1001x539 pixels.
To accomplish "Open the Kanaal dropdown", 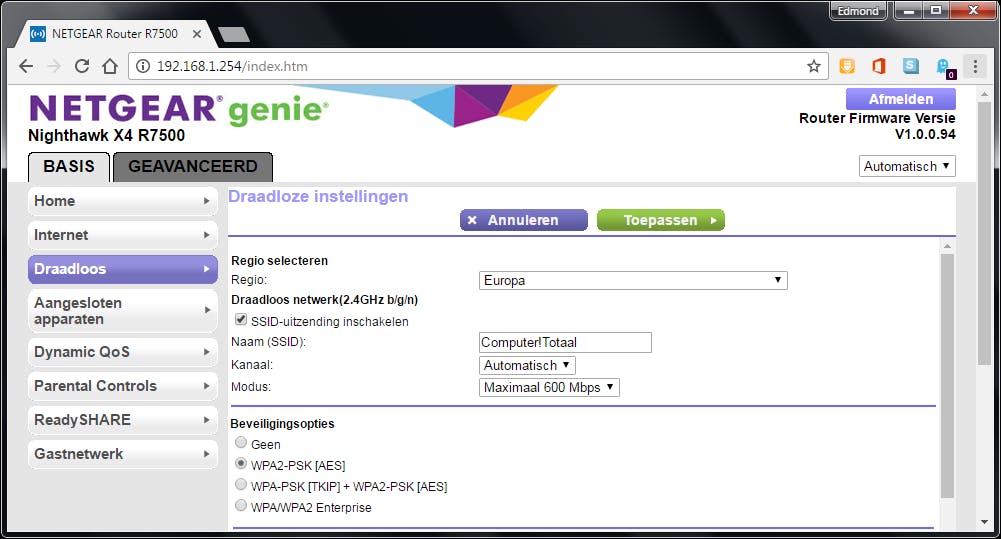I will point(527,365).
